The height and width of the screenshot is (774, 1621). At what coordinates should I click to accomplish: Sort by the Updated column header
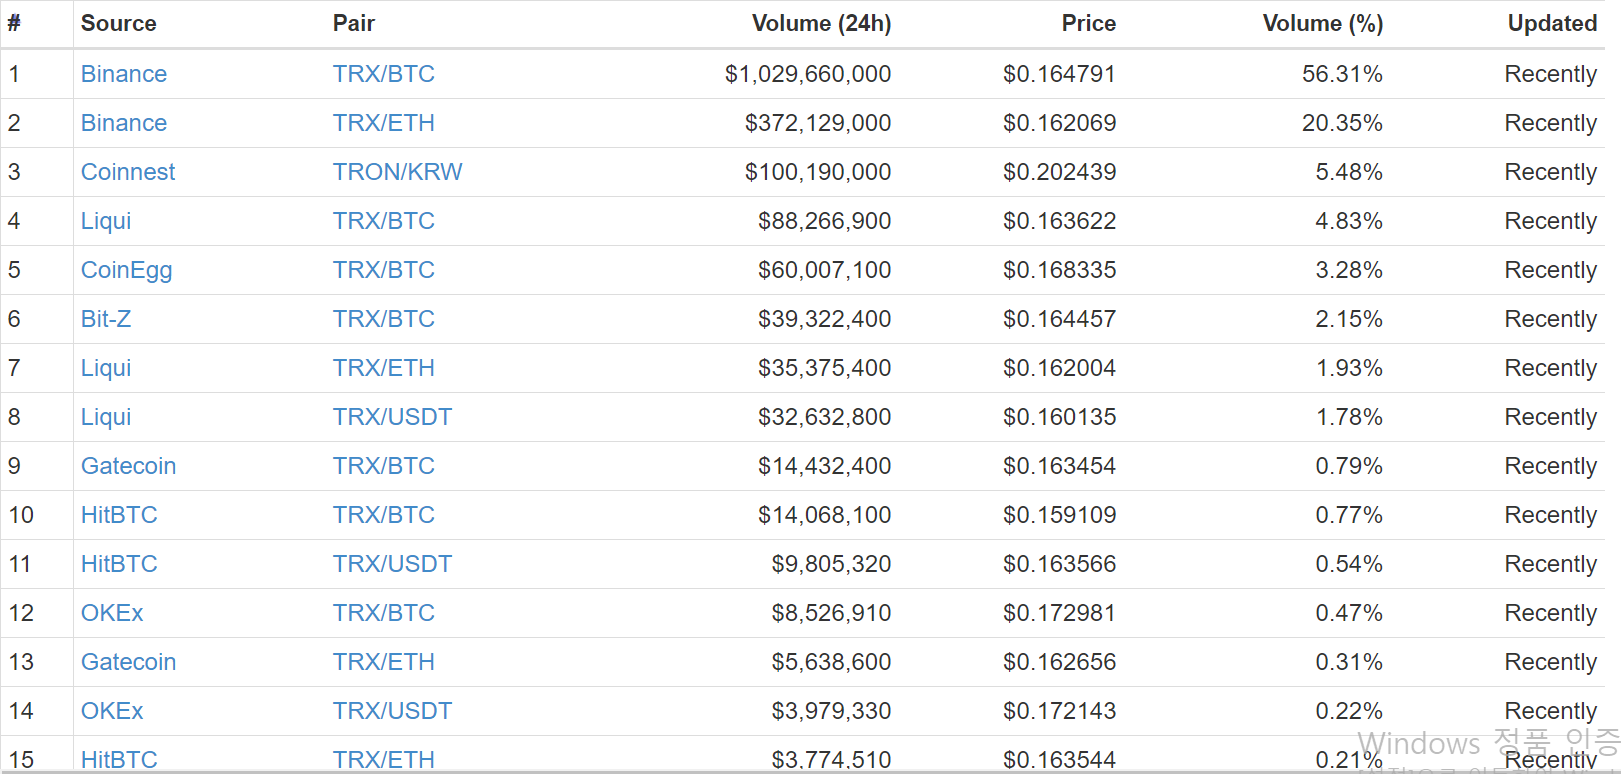(1552, 23)
